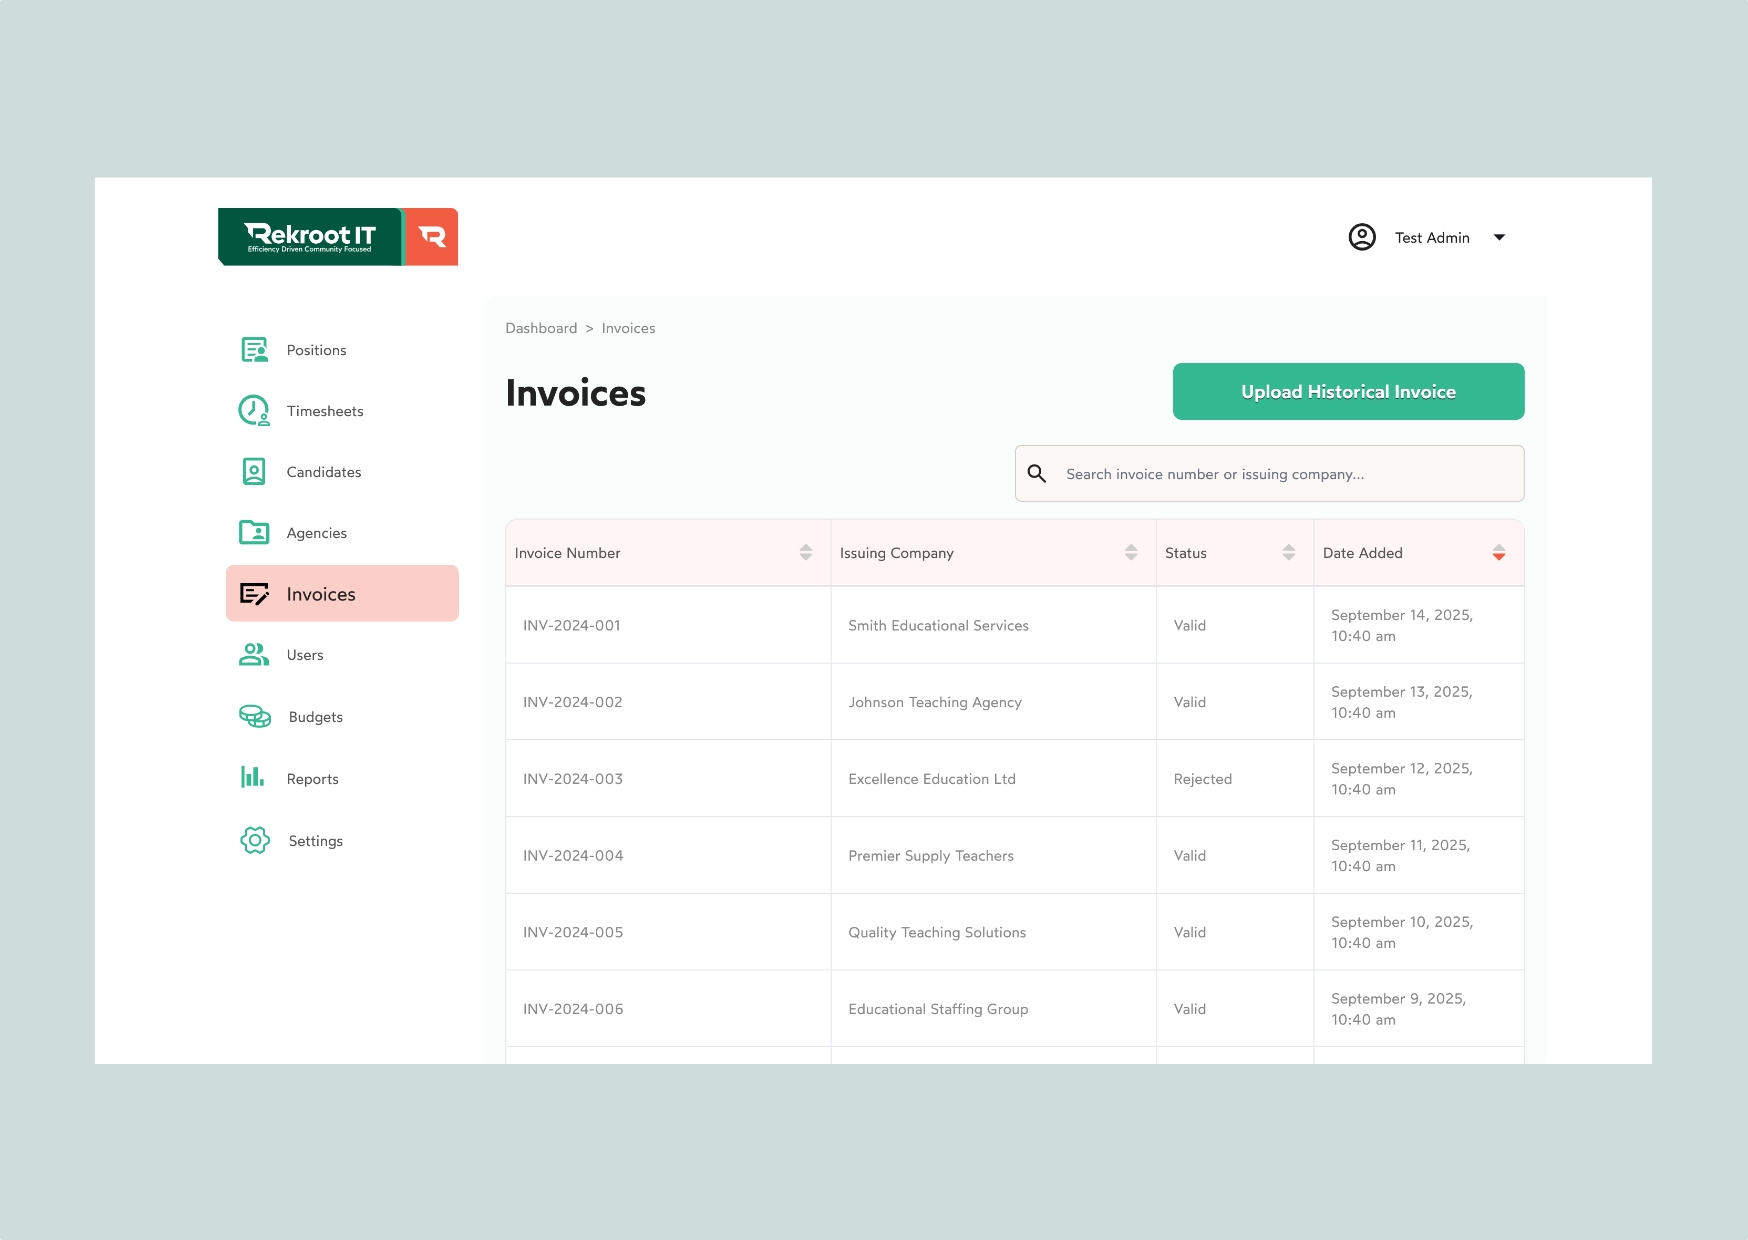Click Upload Historical Invoice button
1748x1240 pixels.
pos(1348,392)
